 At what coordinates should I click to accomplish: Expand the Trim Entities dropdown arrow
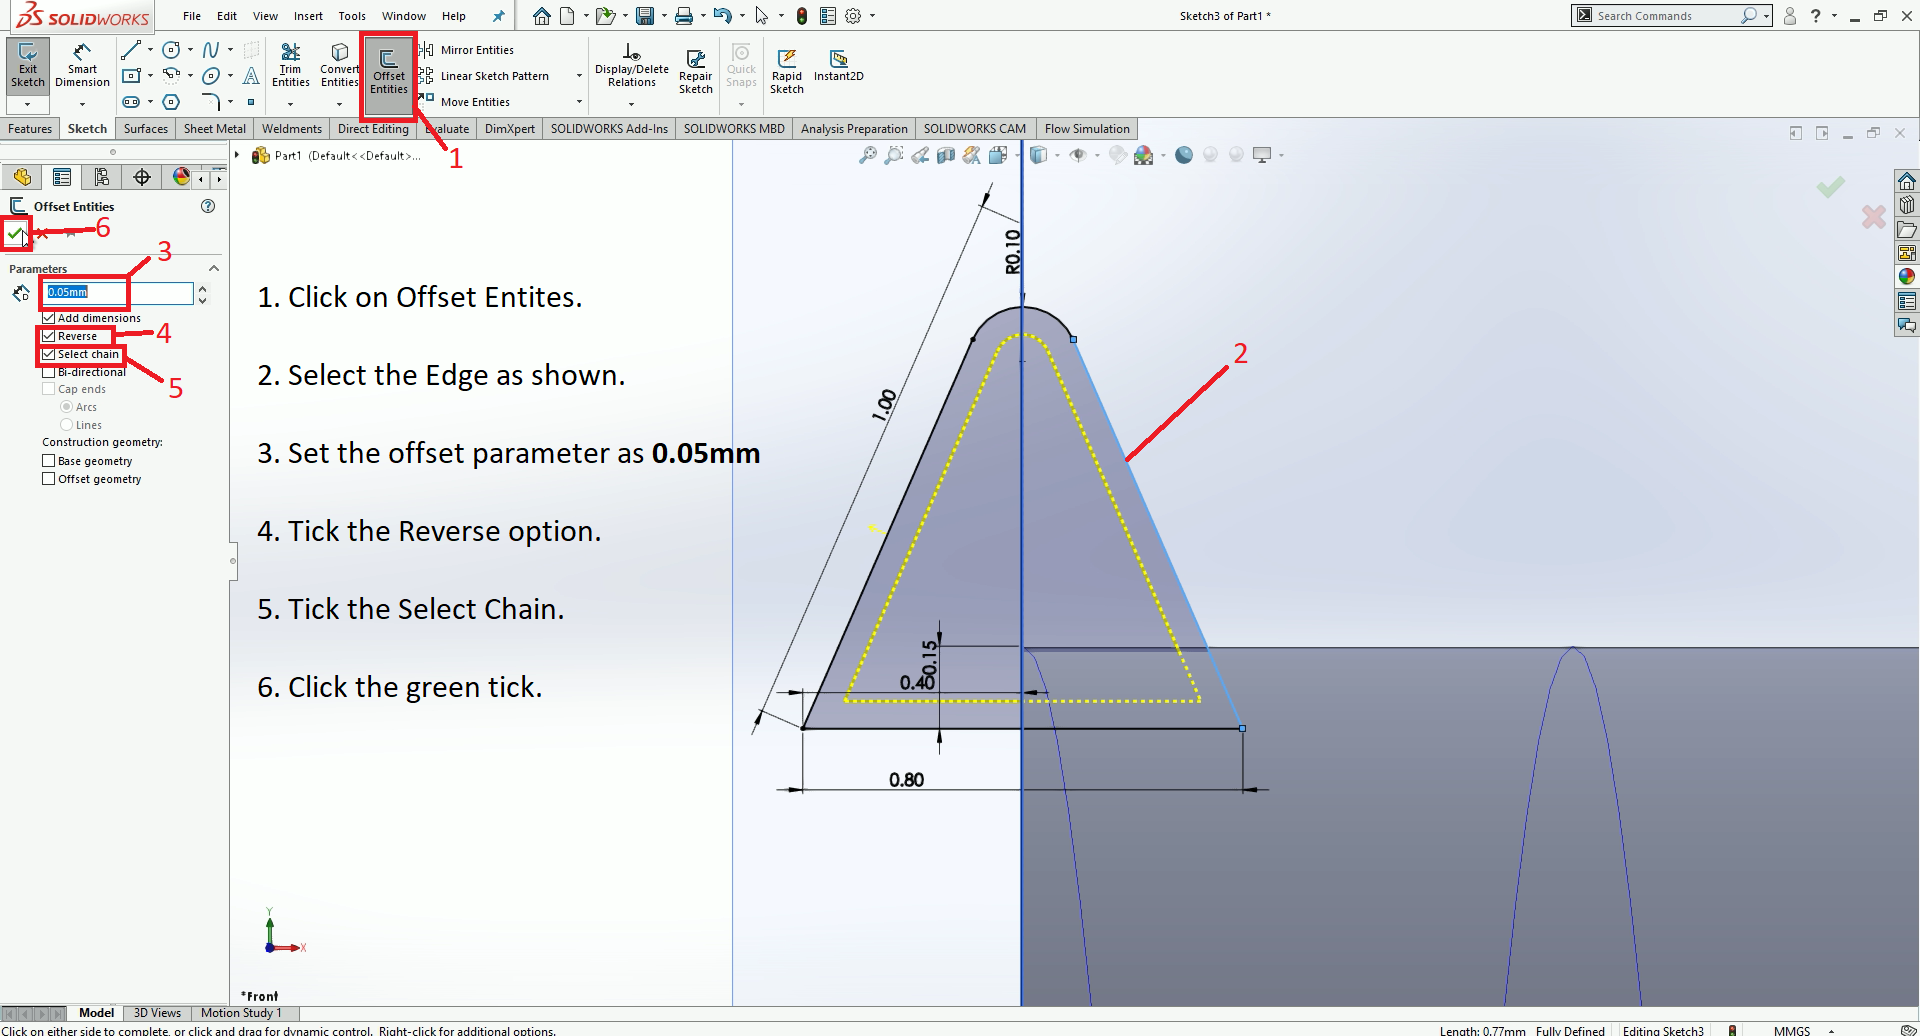(x=291, y=104)
